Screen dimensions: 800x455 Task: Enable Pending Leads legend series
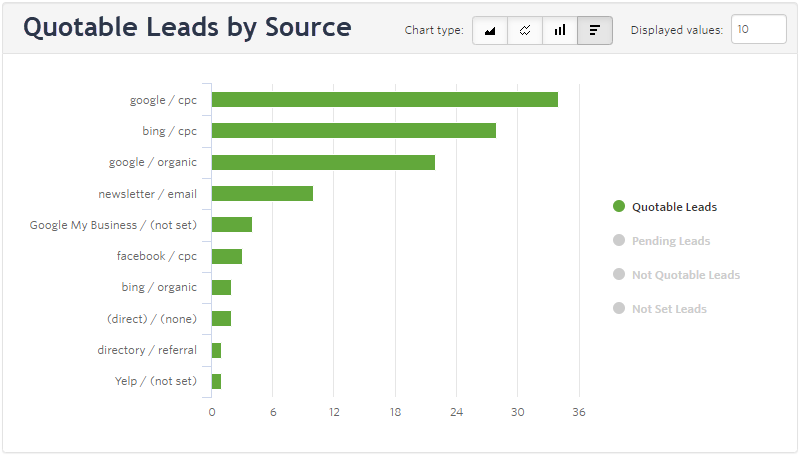pos(662,241)
